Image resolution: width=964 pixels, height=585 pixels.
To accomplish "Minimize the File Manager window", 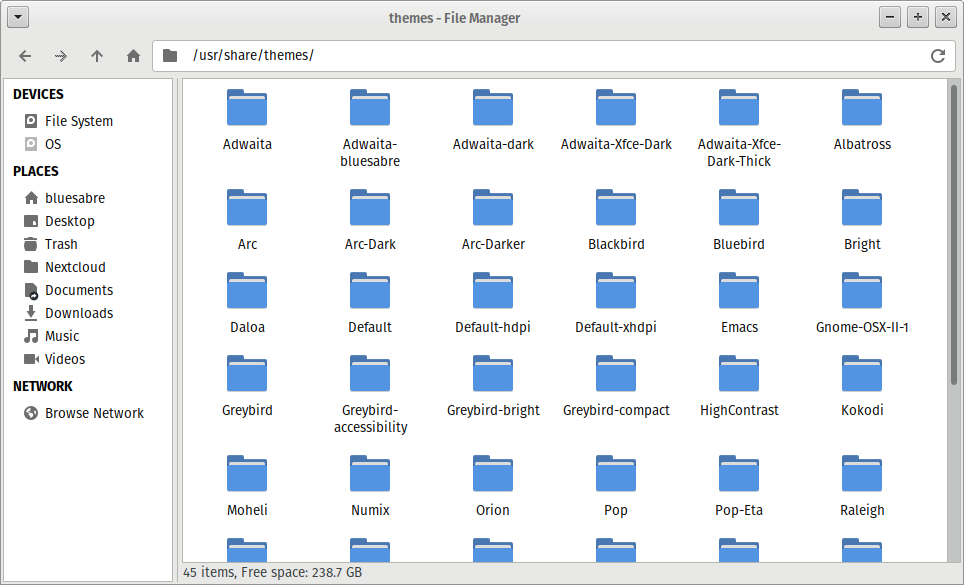I will 890,17.
